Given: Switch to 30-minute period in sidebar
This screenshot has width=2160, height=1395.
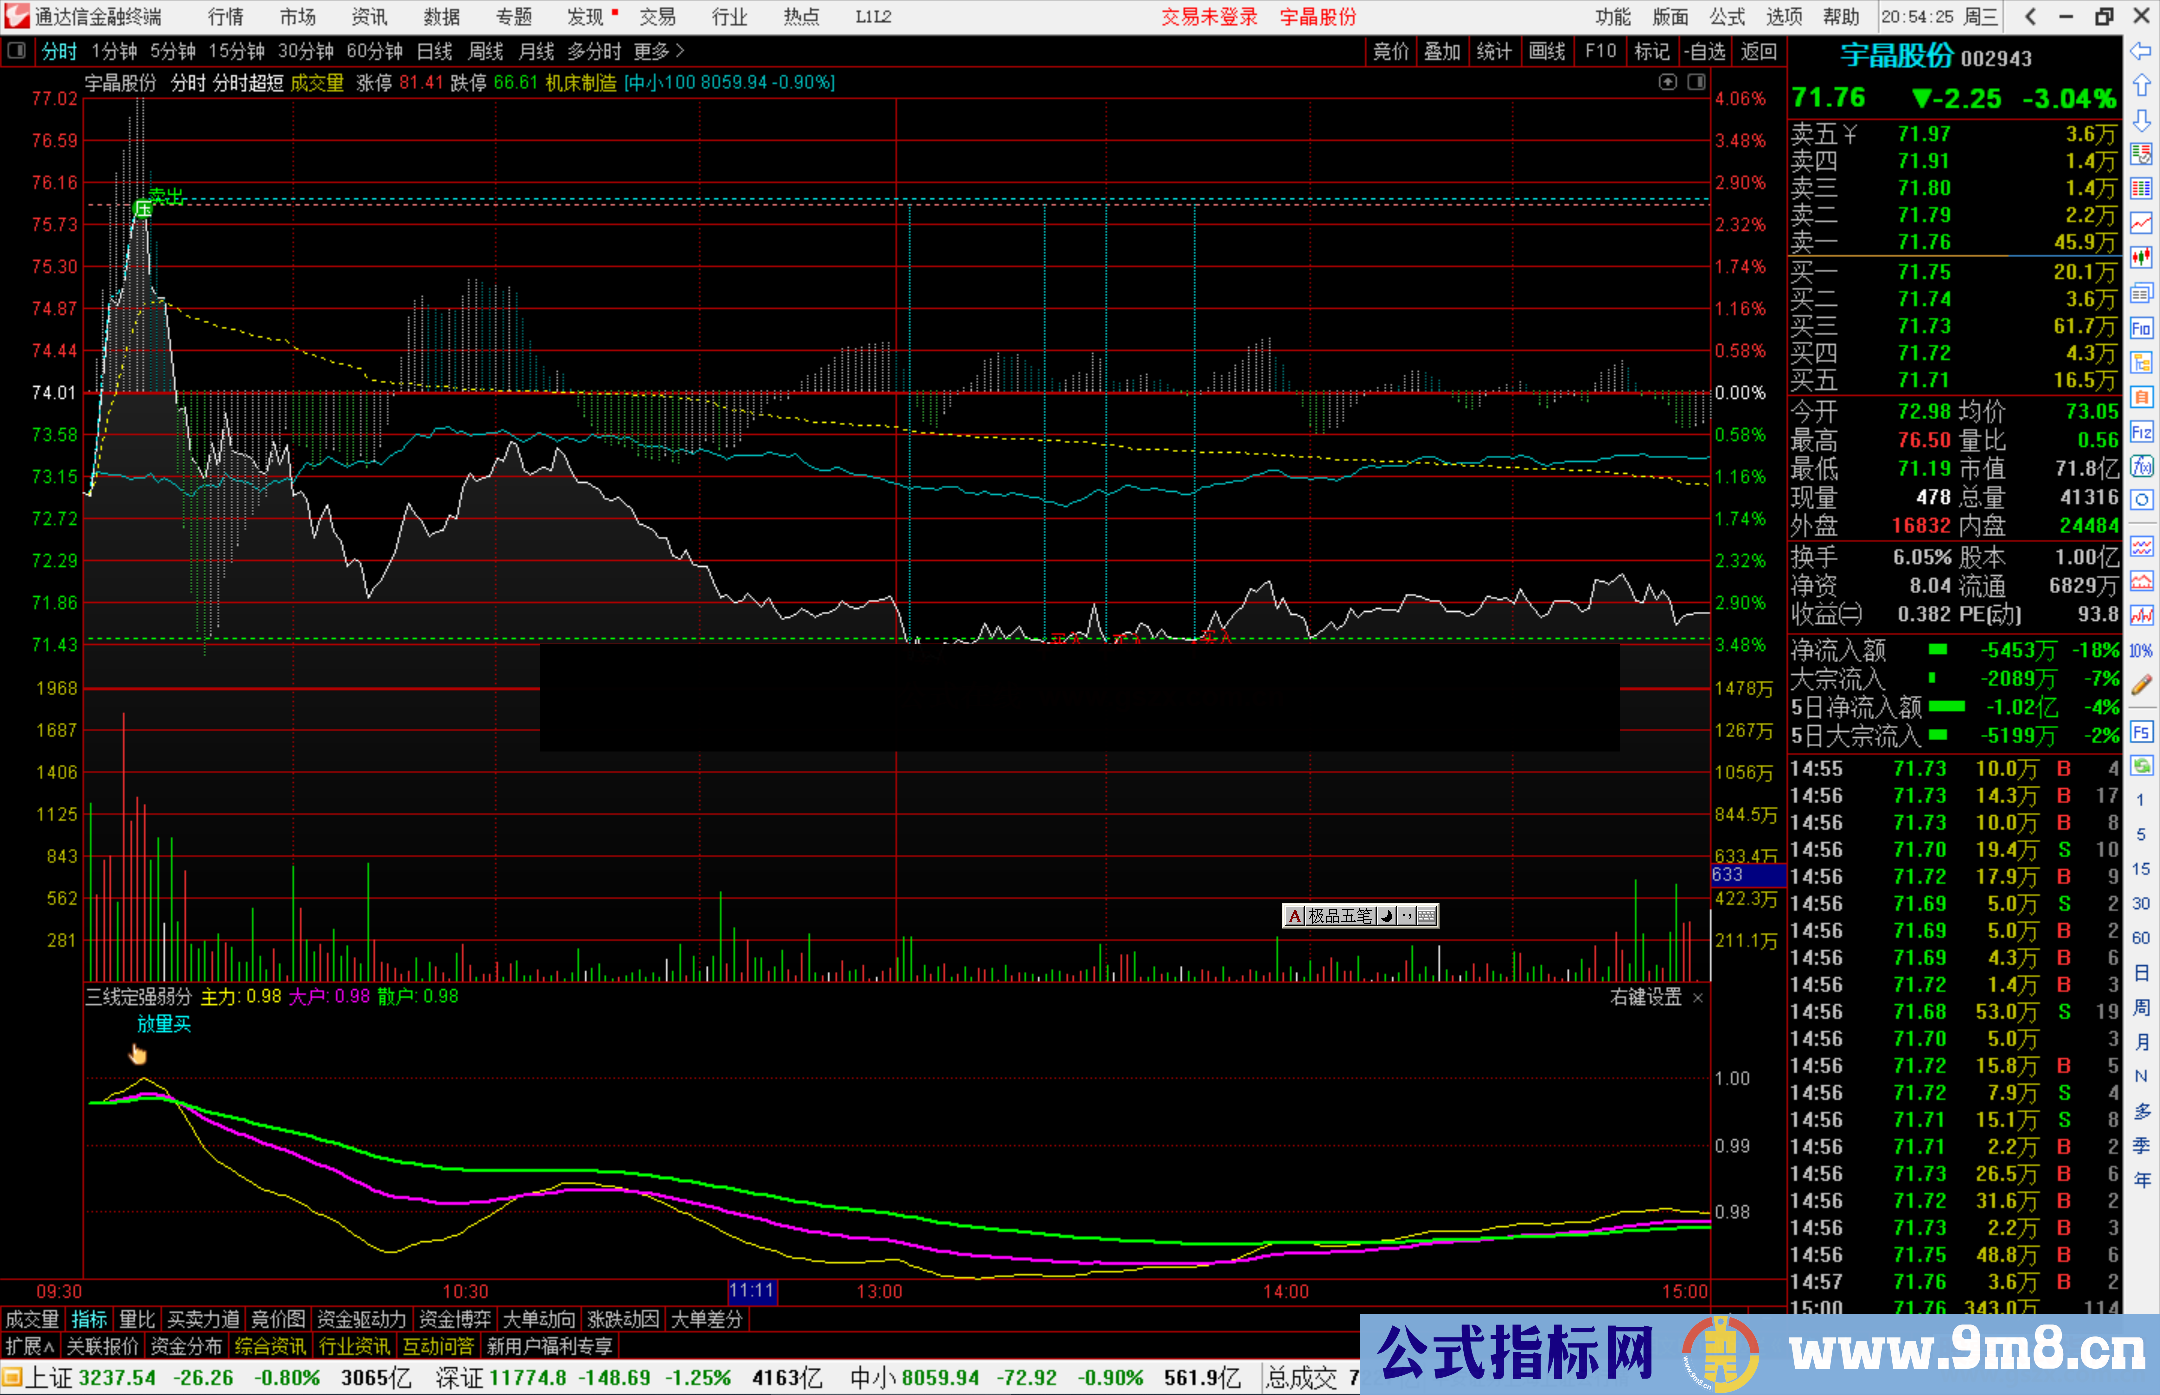Looking at the screenshot, I should click(x=2140, y=903).
